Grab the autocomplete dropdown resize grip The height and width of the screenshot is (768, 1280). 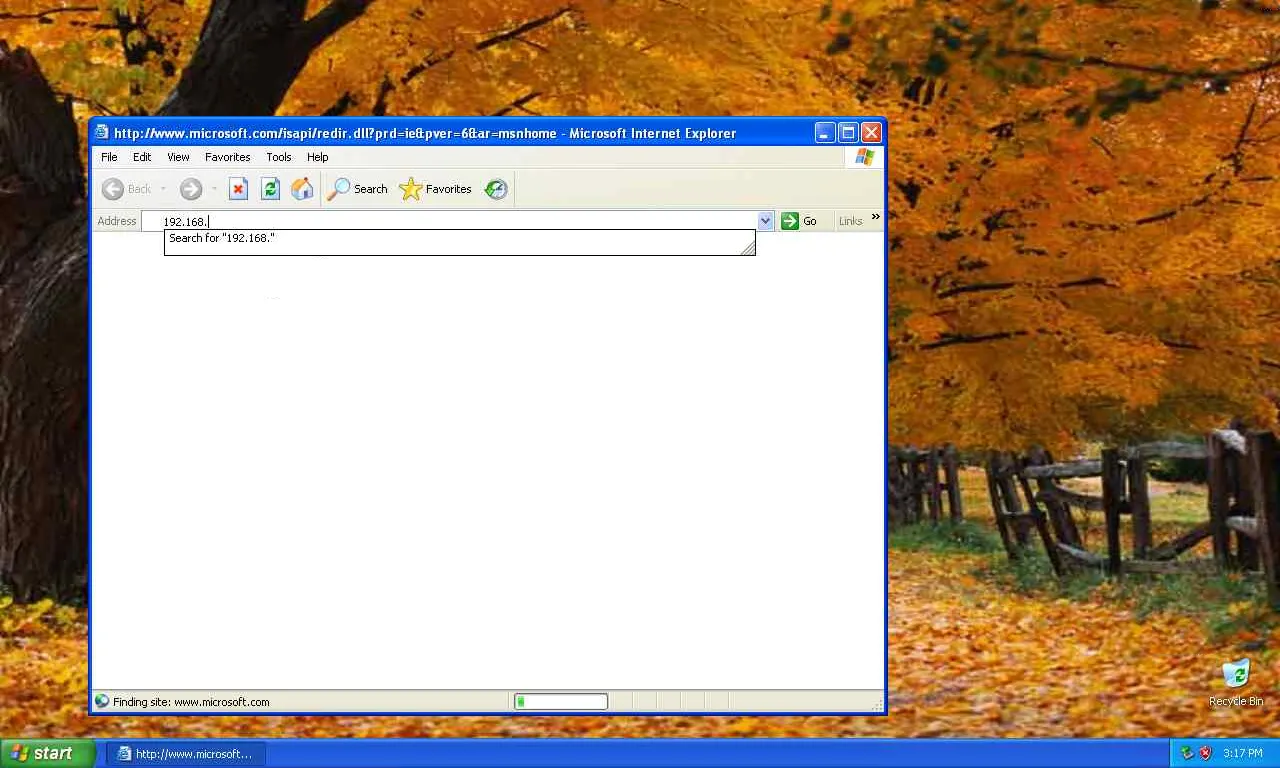[747, 247]
